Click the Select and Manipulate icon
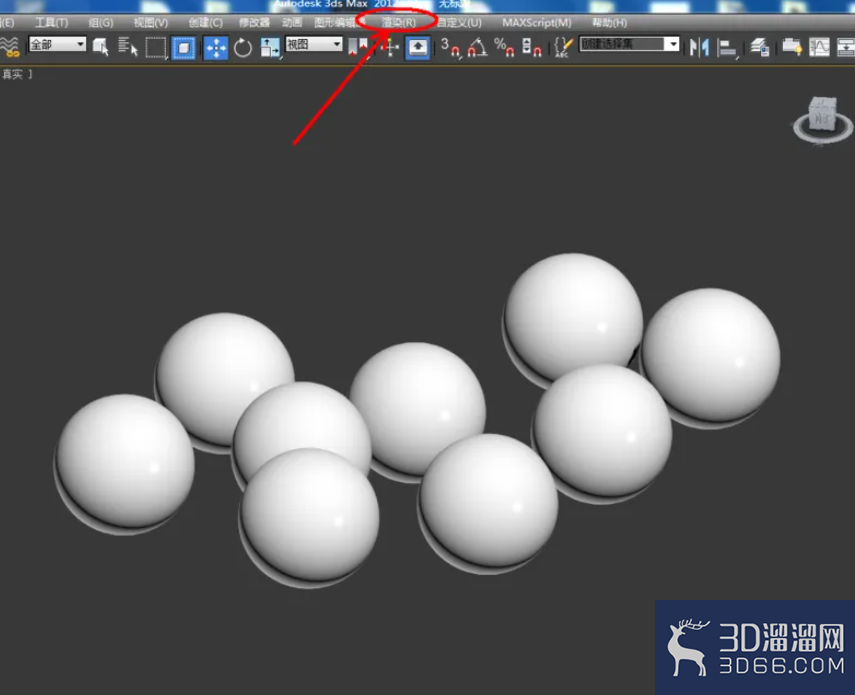The image size is (855, 695). (x=389, y=47)
